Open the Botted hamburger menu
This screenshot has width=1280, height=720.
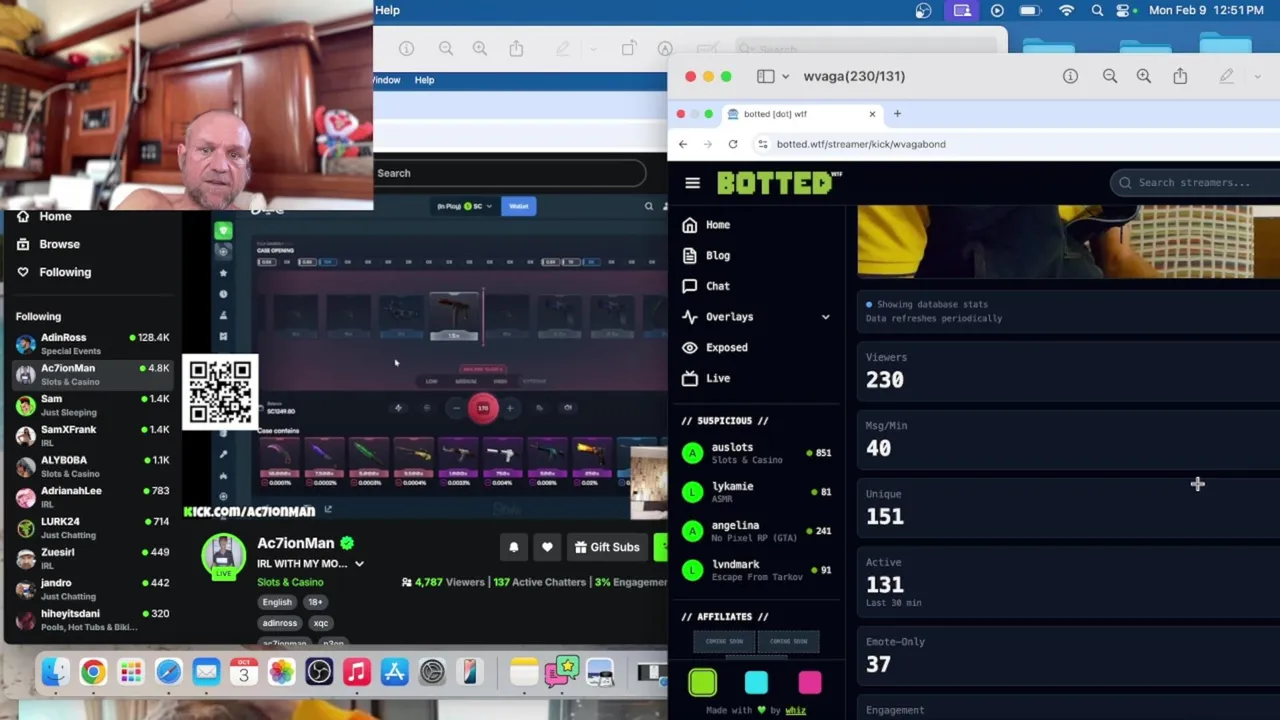(x=692, y=183)
